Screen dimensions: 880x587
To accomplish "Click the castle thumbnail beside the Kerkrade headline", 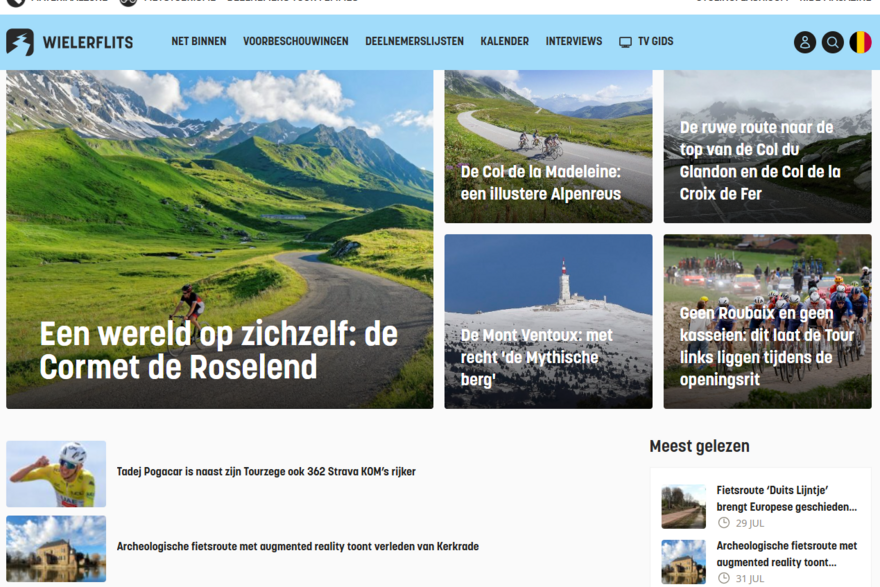I will coord(56,548).
